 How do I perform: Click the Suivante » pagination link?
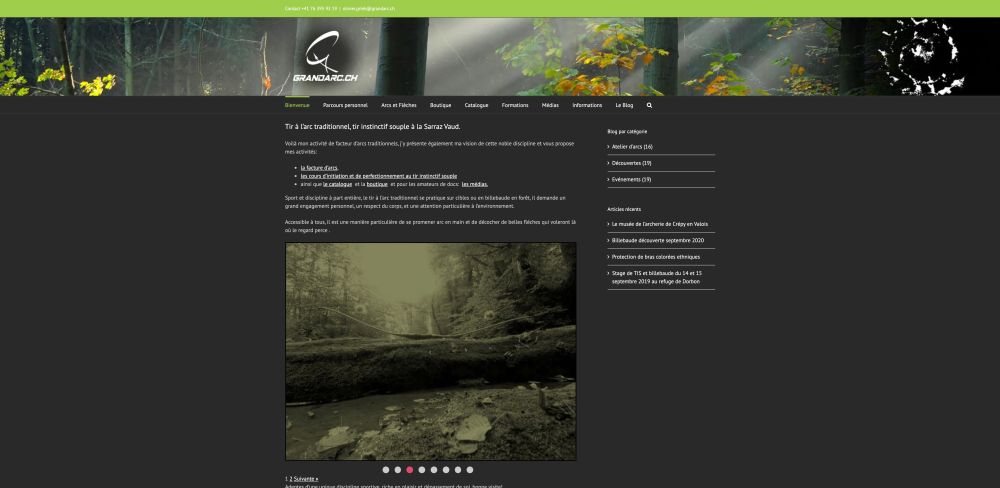coord(306,479)
